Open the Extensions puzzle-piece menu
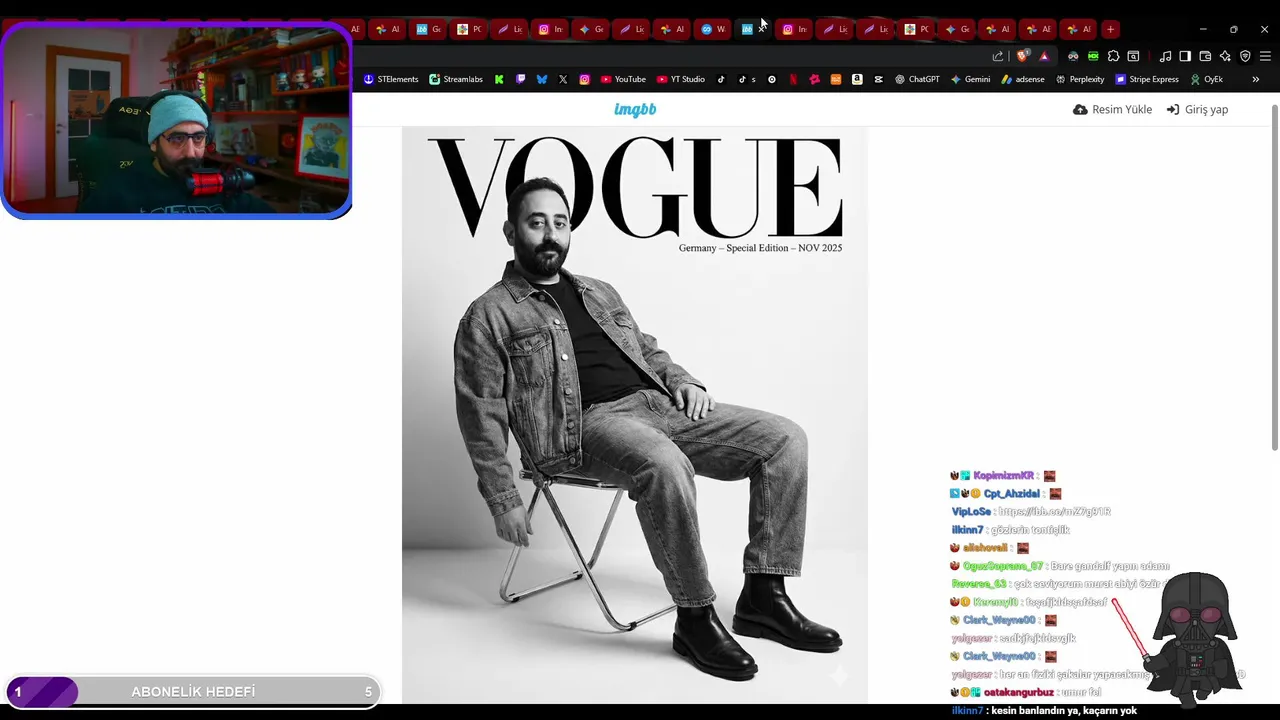The height and width of the screenshot is (720, 1280). (1113, 56)
